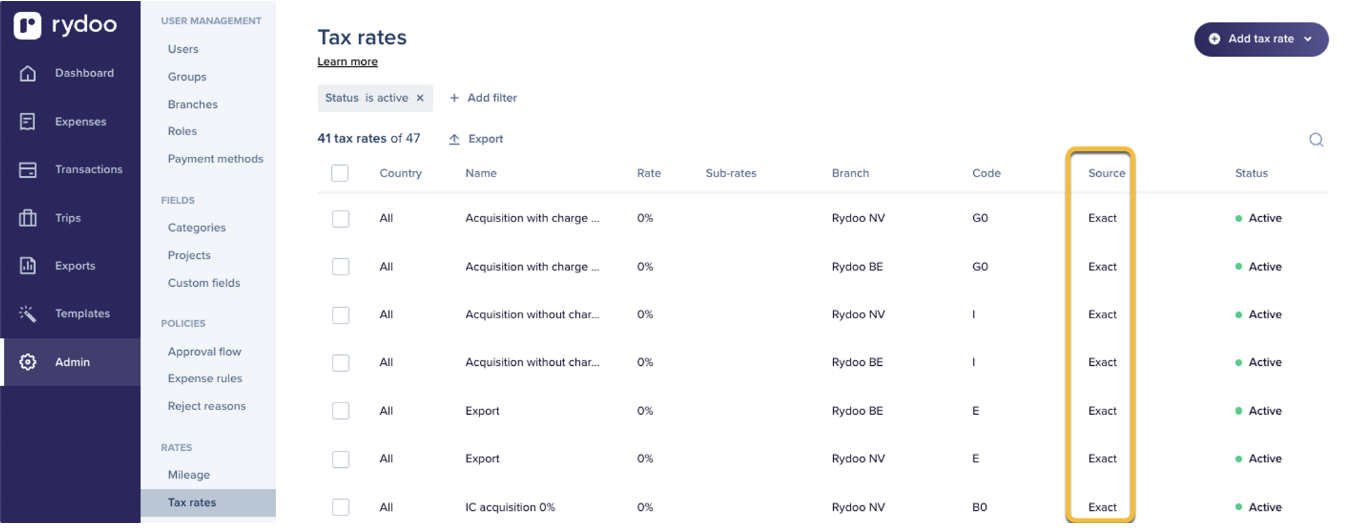Select the IC acquisition 0% row checkbox
1350x530 pixels.
tap(340, 507)
